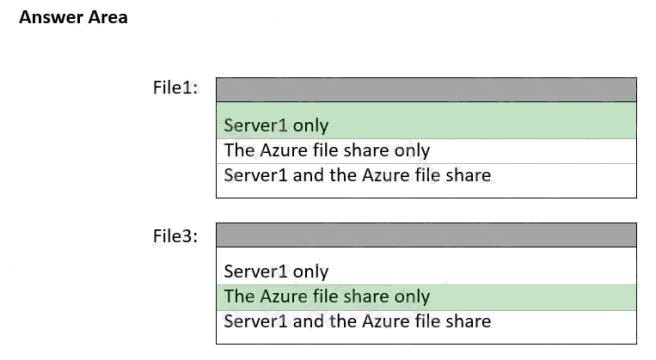The height and width of the screenshot is (360, 656).
Task: Choose 'The Azure file share only' for File3
Action: pyautogui.click(x=426, y=297)
